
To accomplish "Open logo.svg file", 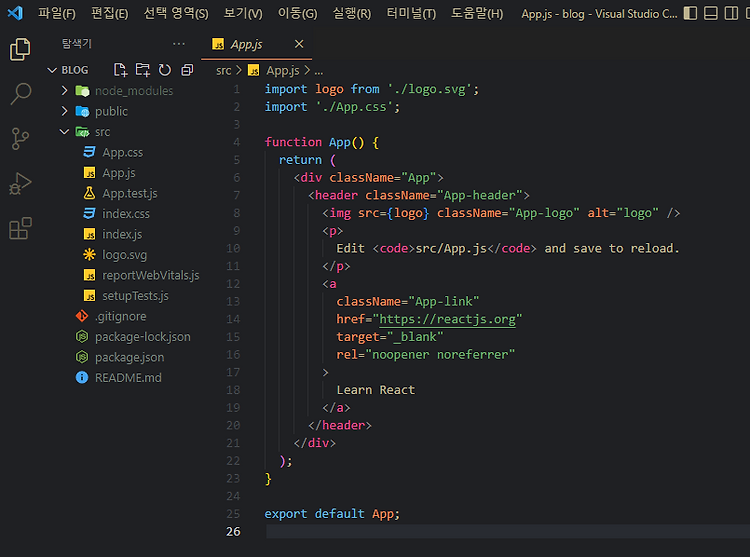I will tap(124, 255).
